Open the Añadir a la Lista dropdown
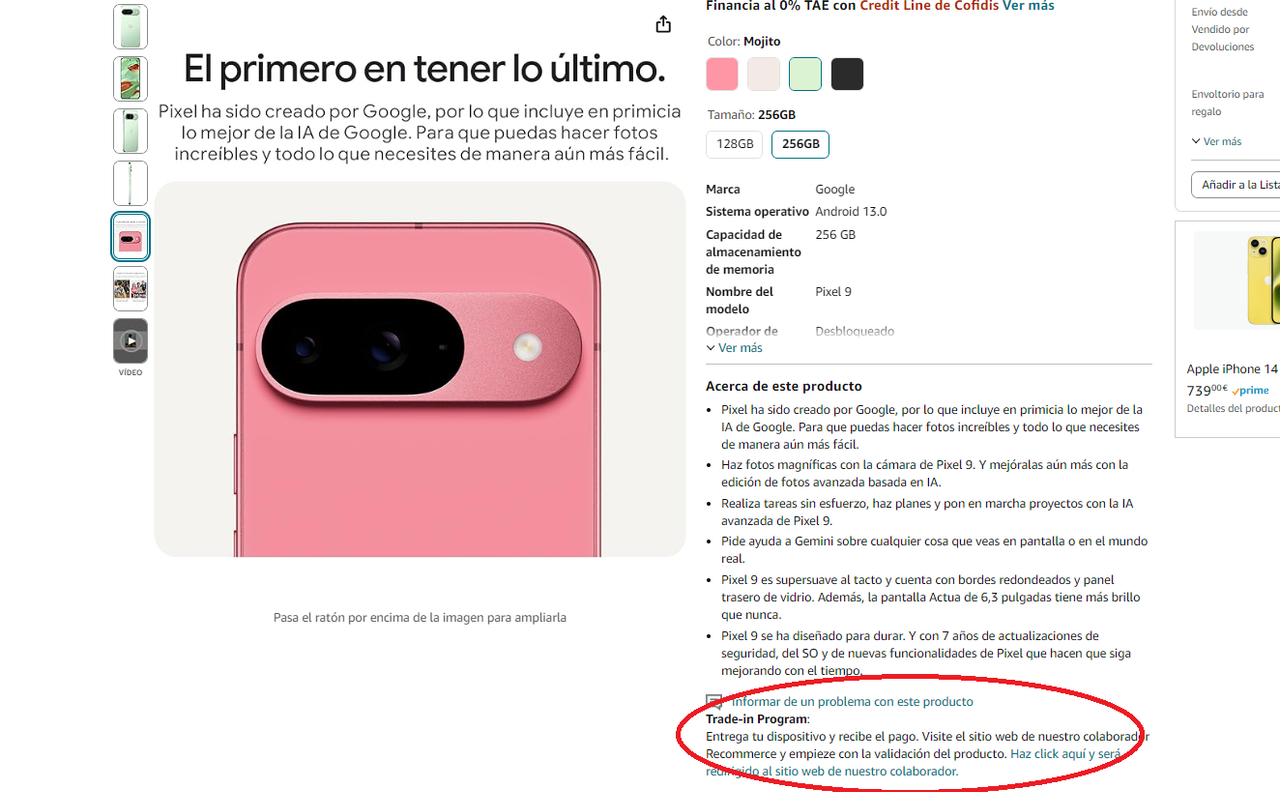 tap(1236, 185)
